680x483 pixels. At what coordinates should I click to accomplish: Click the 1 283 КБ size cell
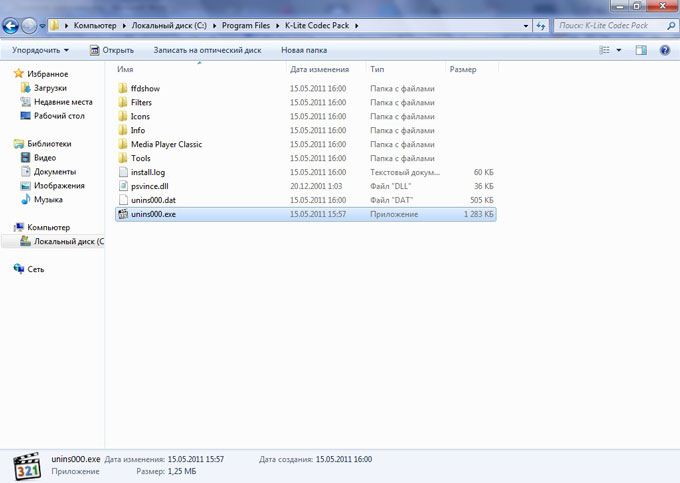(x=478, y=214)
